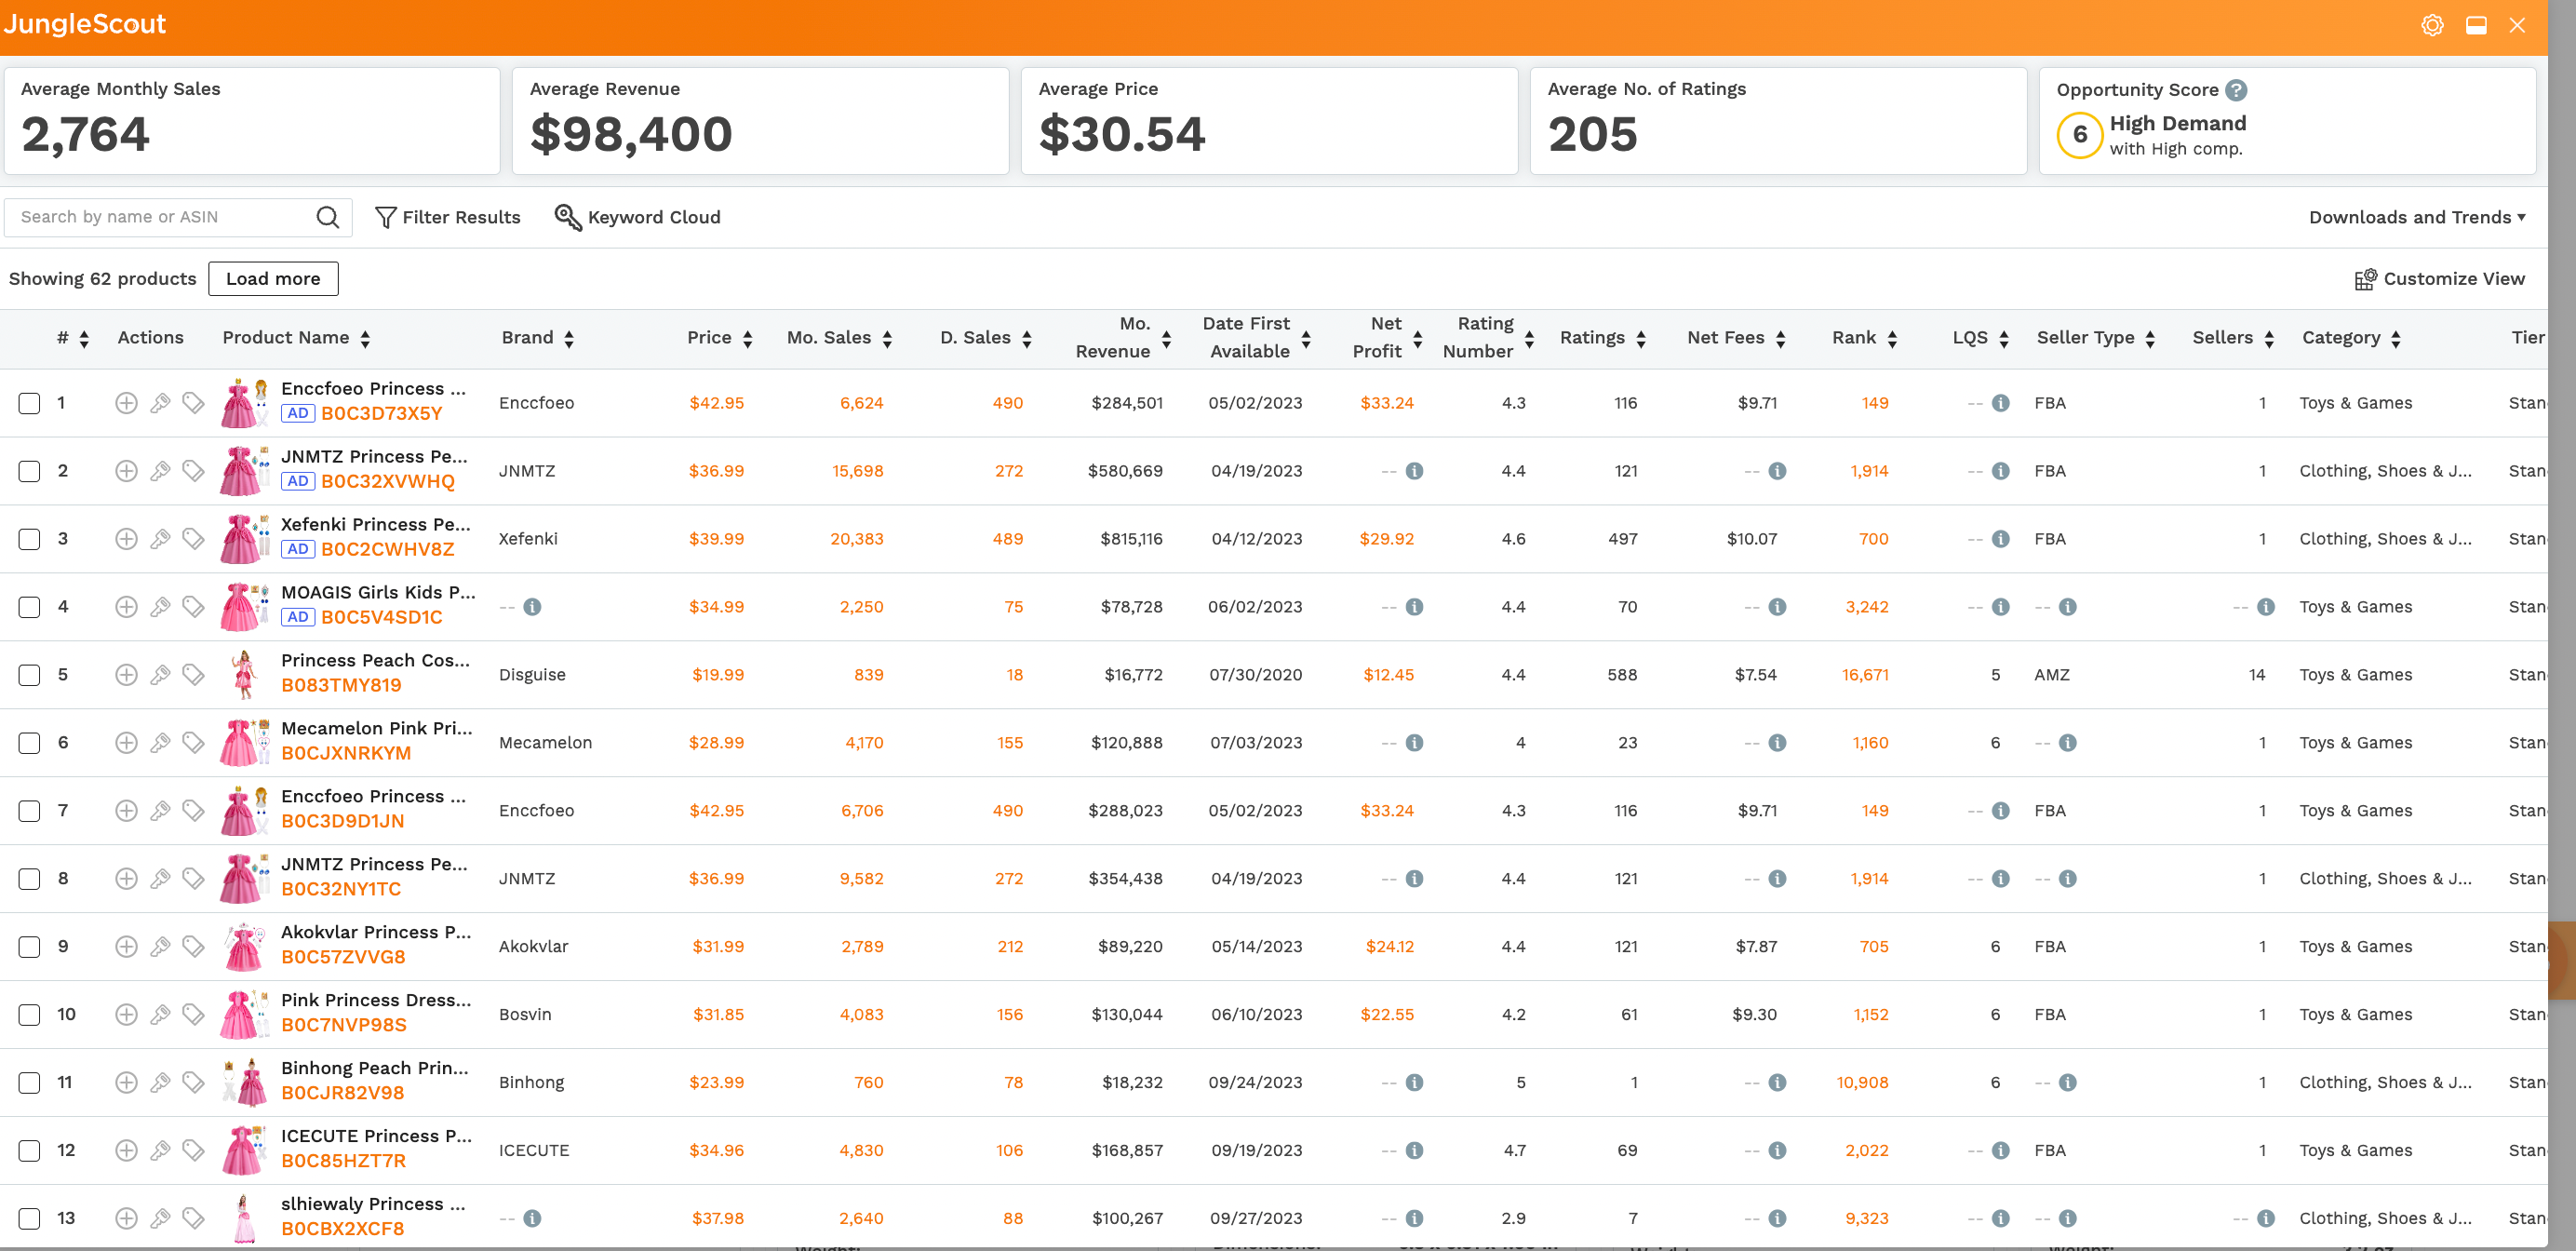
Task: Click the search magnifier icon
Action: (327, 217)
